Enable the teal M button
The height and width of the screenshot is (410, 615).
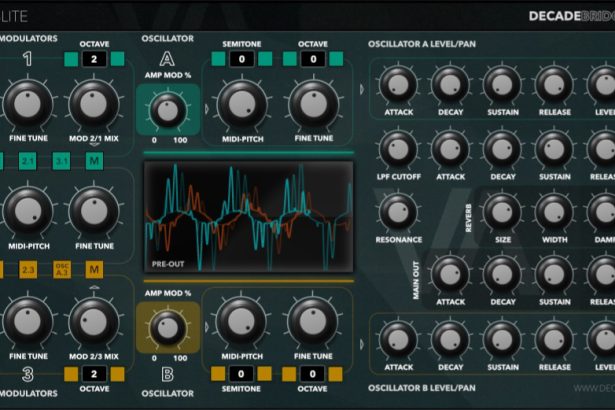94,160
